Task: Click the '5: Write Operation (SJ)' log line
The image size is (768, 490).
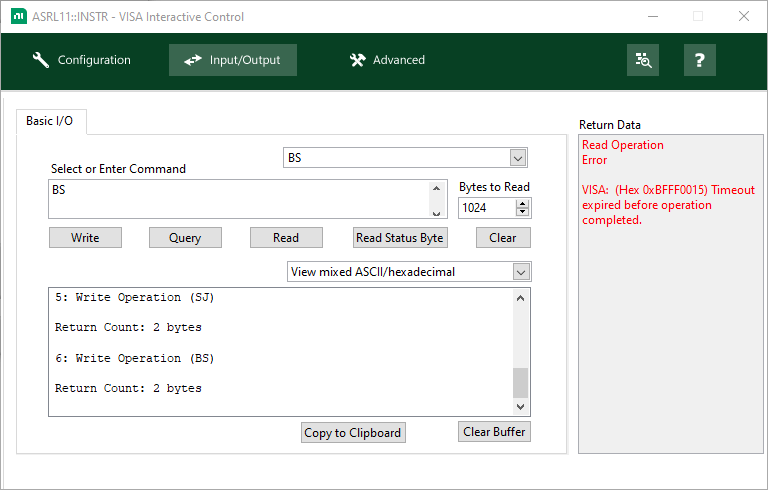Action: [134, 297]
